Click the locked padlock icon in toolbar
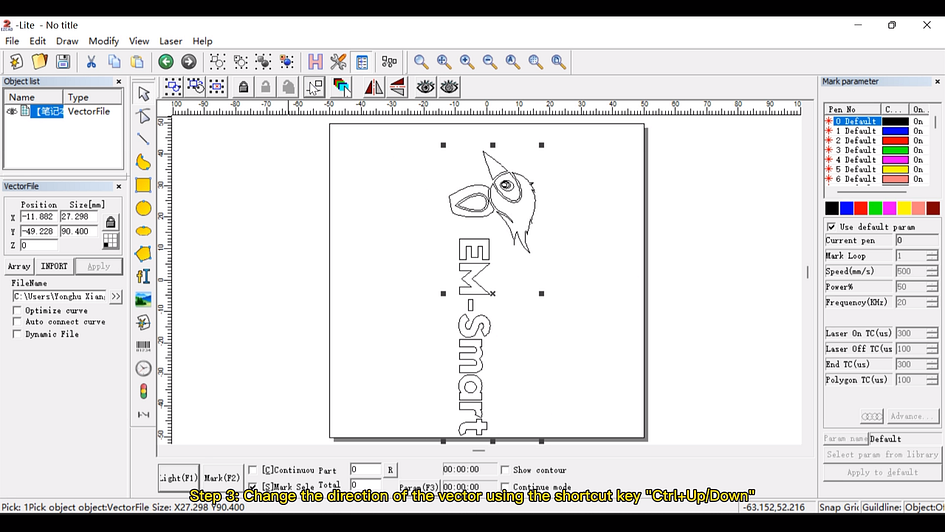This screenshot has height=532, width=945. pyautogui.click(x=243, y=87)
